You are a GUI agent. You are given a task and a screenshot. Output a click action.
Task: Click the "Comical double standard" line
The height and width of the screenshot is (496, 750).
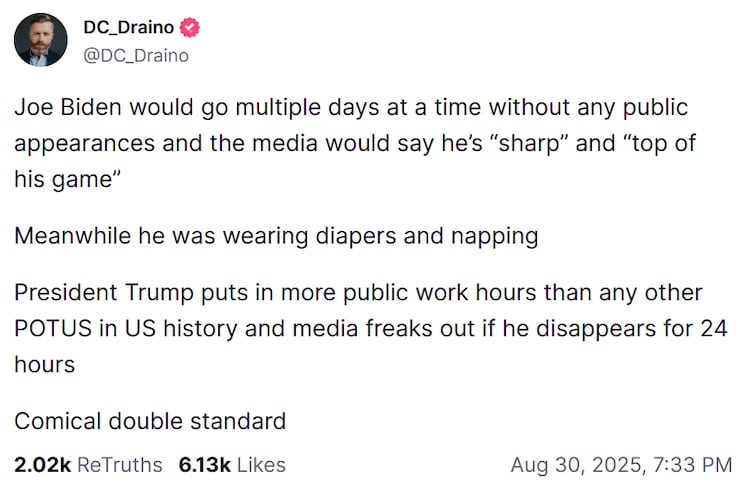[150, 421]
